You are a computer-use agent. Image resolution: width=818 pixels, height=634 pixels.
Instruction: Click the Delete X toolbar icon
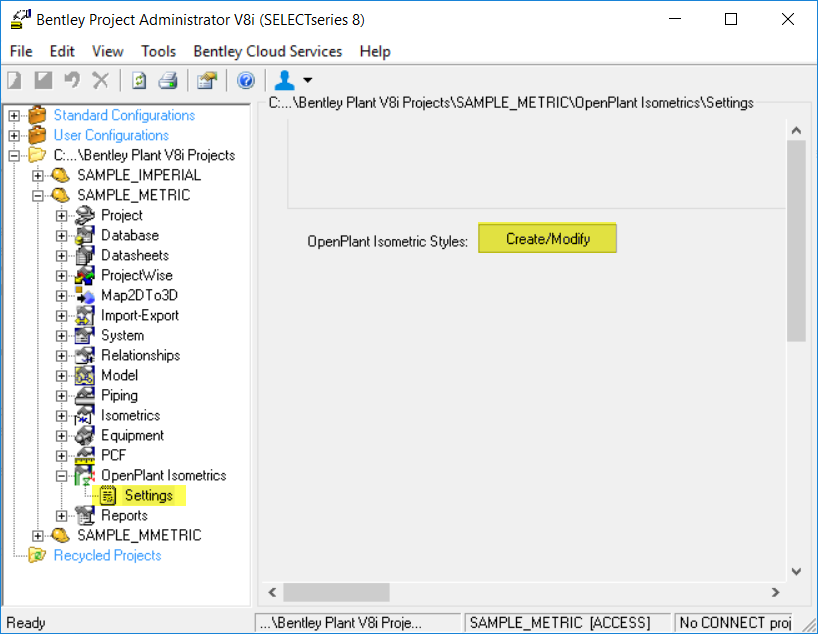[101, 80]
